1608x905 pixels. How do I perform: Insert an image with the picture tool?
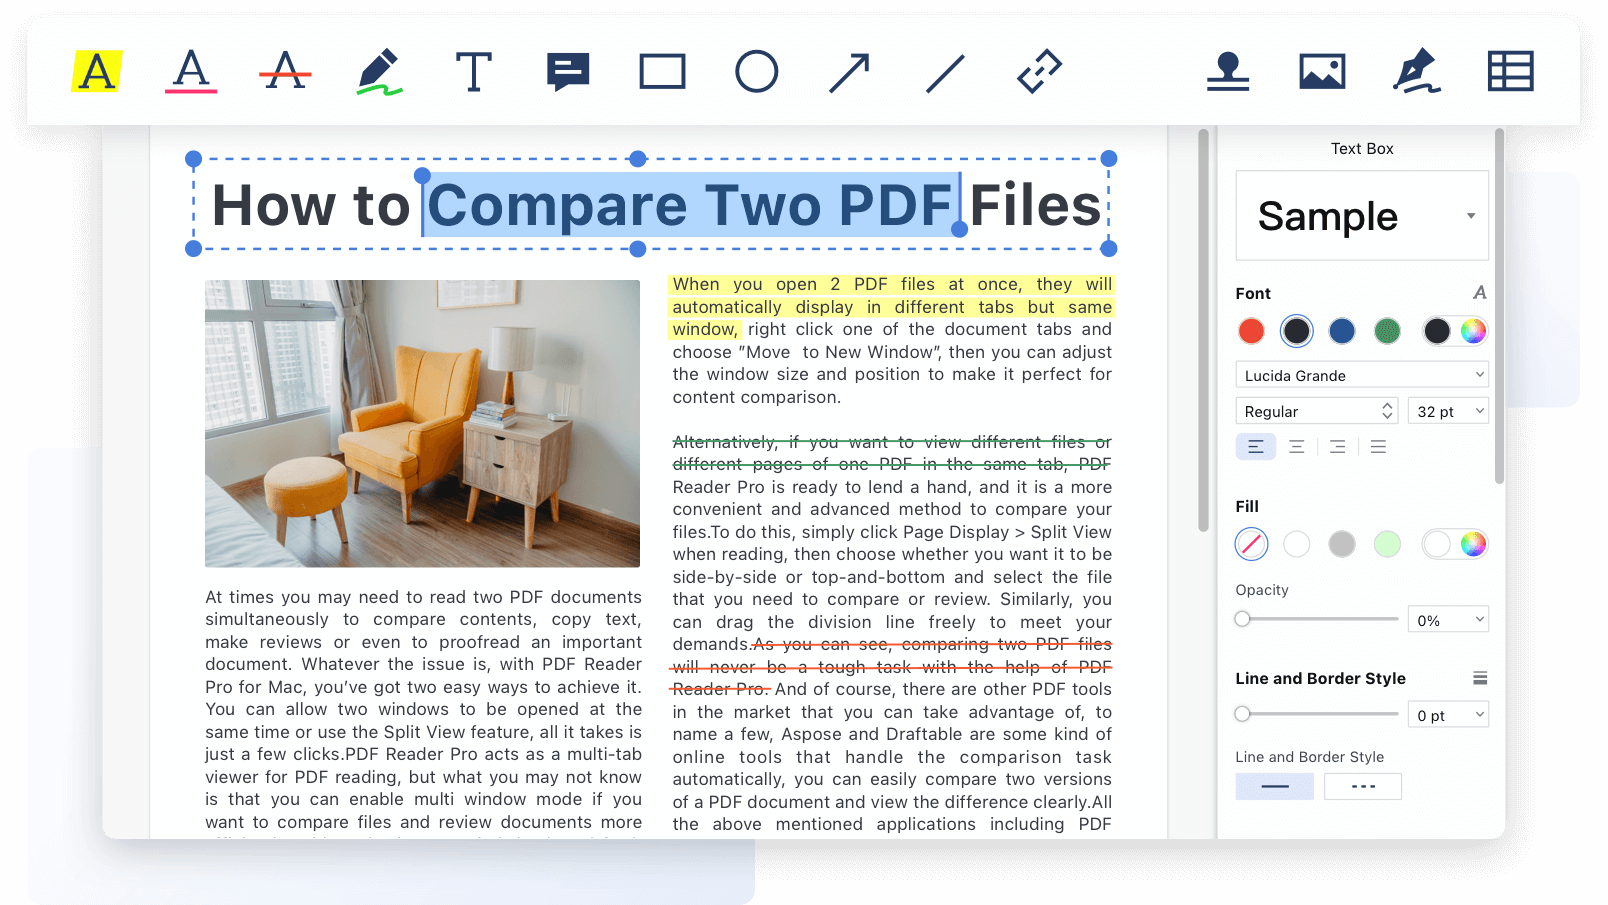pyautogui.click(x=1322, y=72)
